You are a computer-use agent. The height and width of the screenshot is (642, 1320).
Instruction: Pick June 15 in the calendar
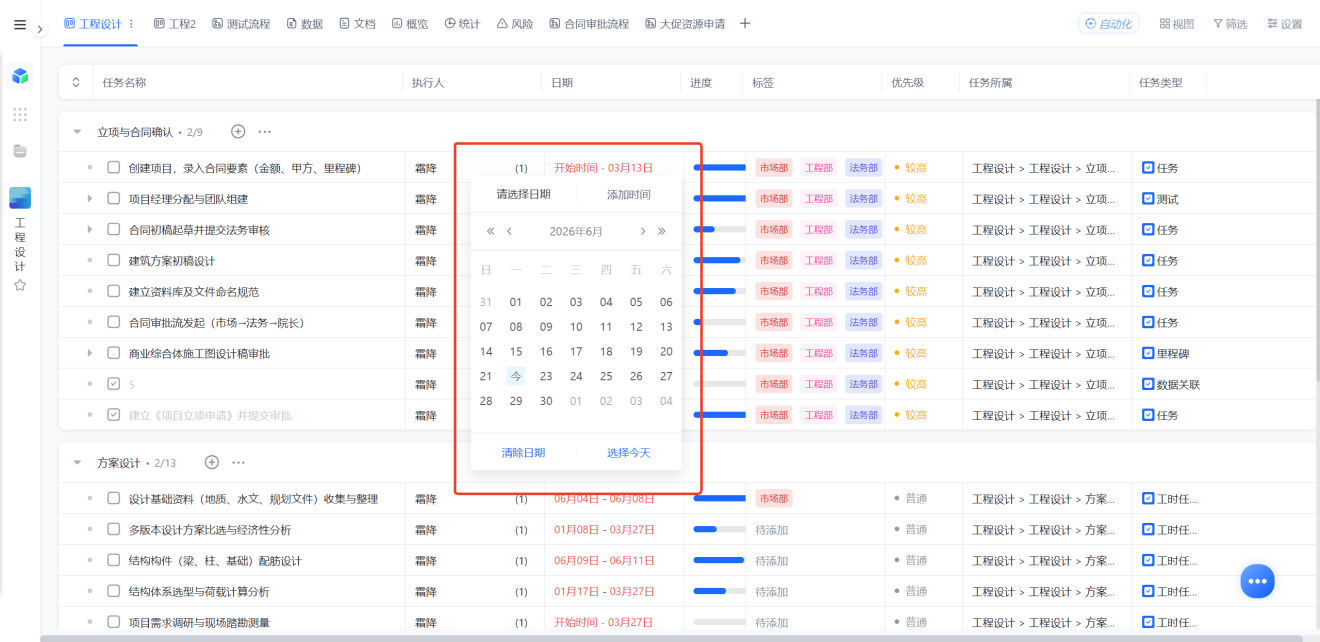coord(516,352)
